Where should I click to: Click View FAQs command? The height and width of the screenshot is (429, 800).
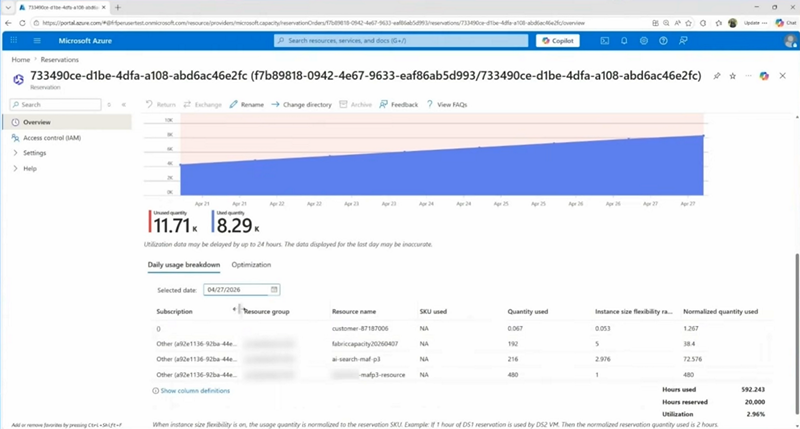click(446, 105)
